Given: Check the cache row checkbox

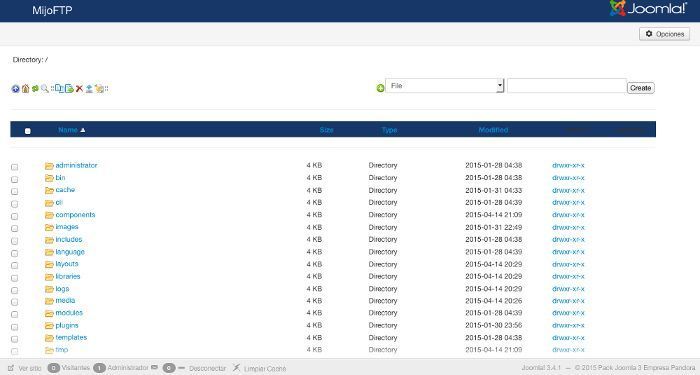Looking at the screenshot, I should point(14,192).
